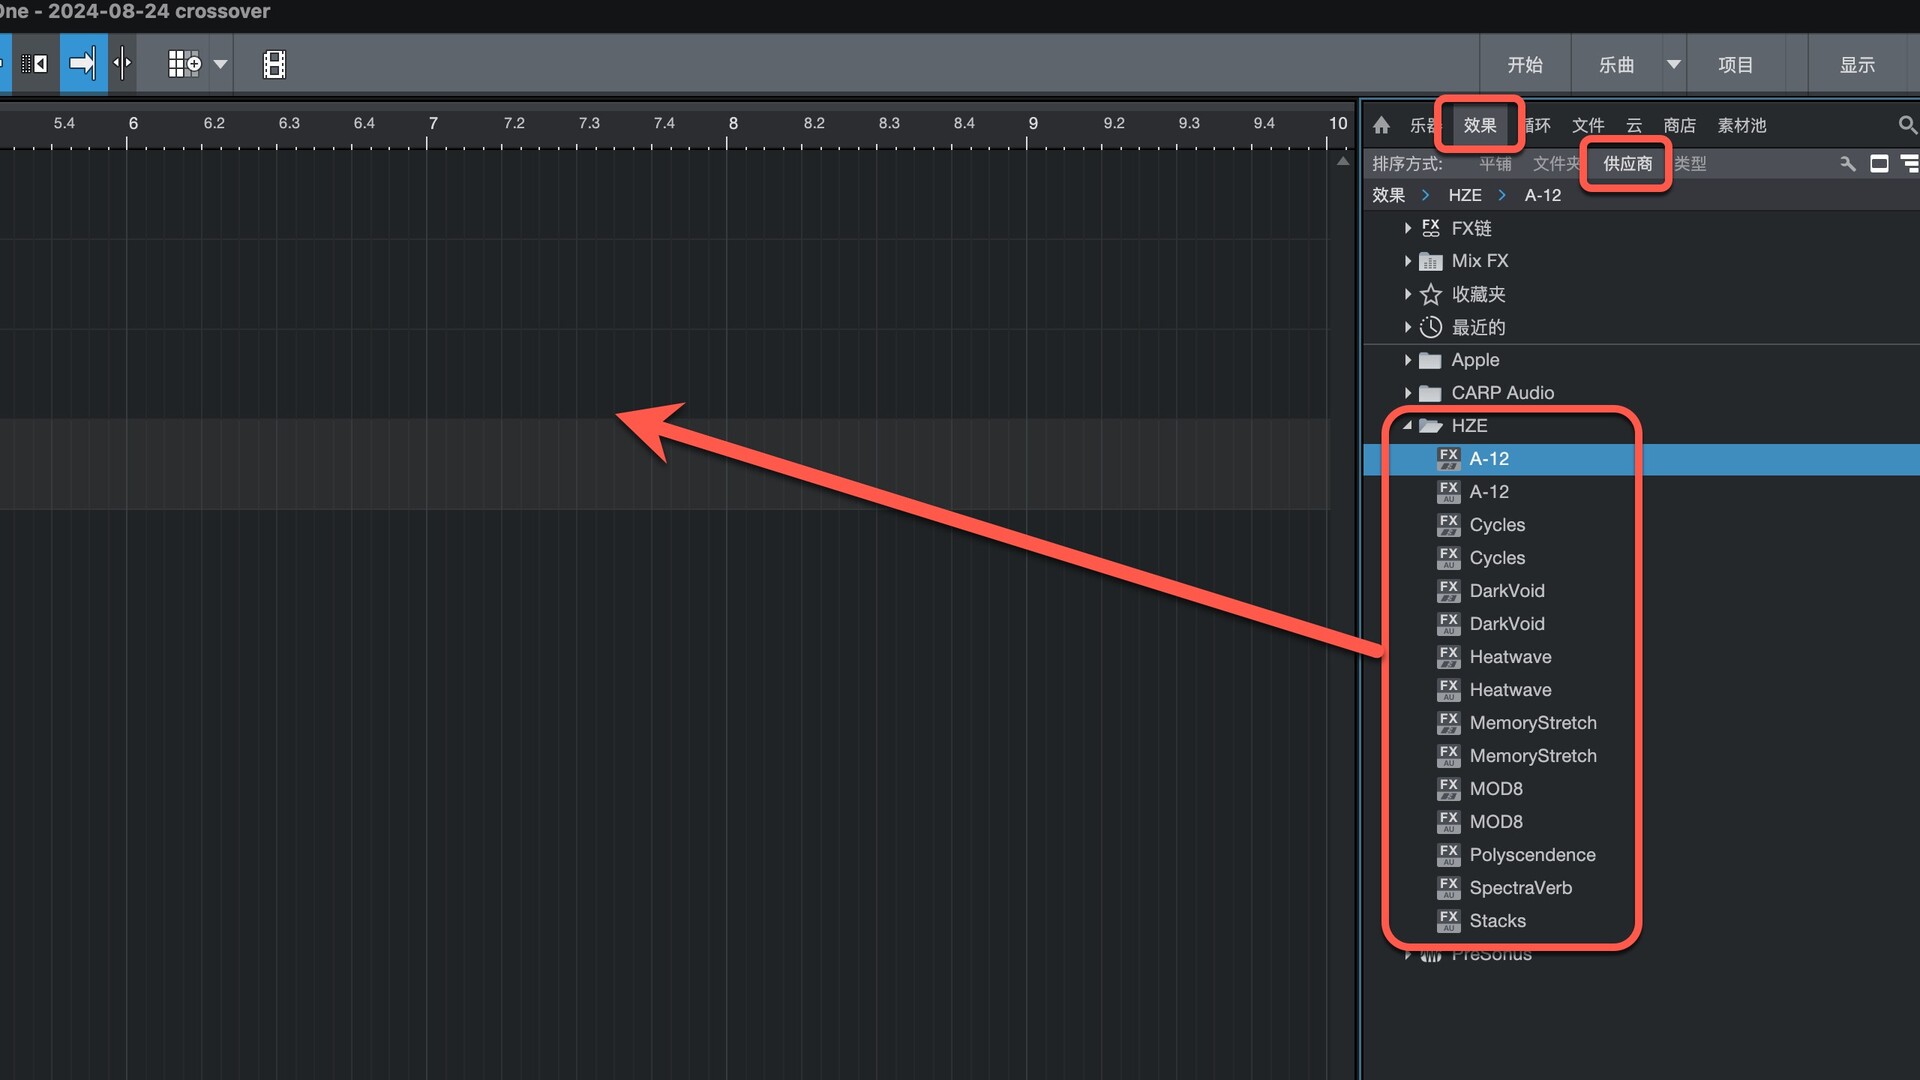Select the Polyscendence effect
The width and height of the screenshot is (1920, 1080).
1532,855
